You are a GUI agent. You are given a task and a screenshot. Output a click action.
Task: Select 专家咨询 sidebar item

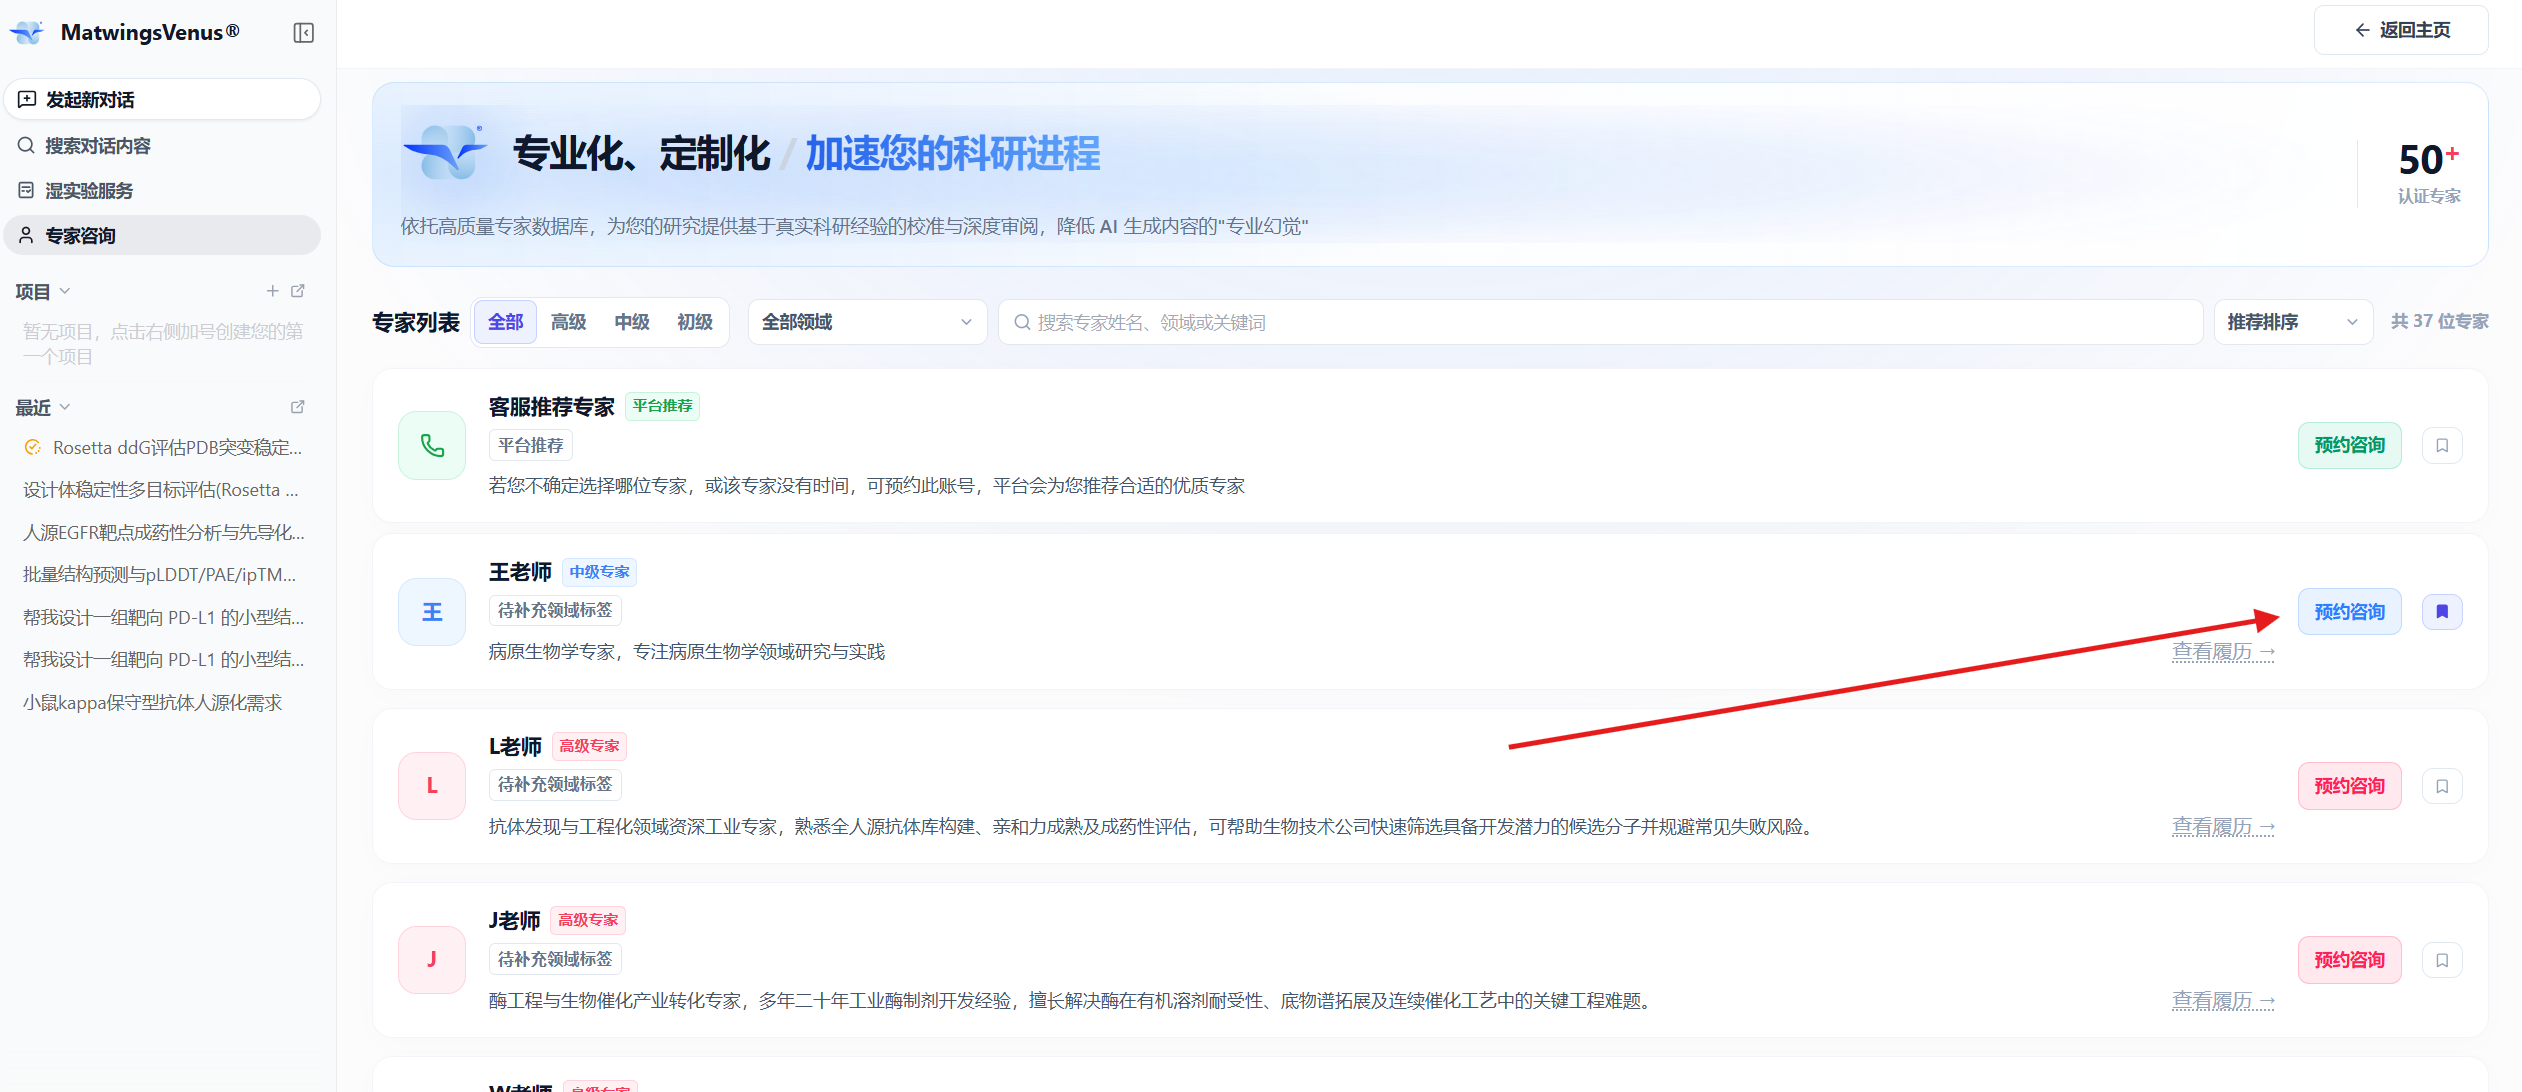[162, 236]
